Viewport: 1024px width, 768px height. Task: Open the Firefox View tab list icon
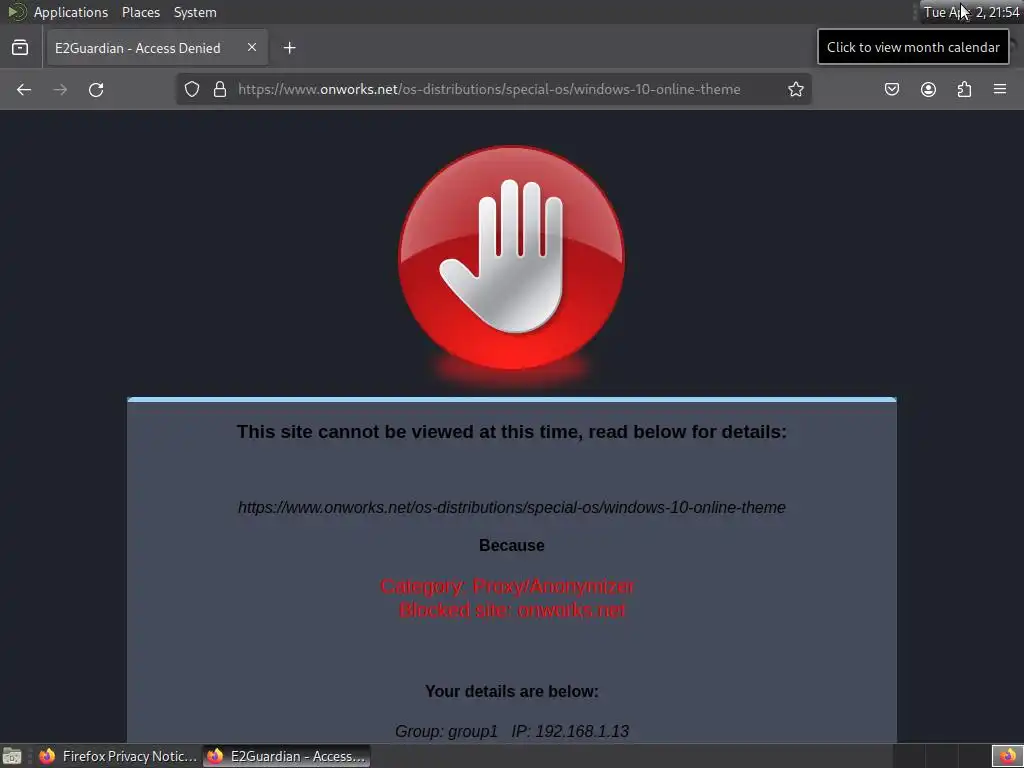(x=20, y=48)
